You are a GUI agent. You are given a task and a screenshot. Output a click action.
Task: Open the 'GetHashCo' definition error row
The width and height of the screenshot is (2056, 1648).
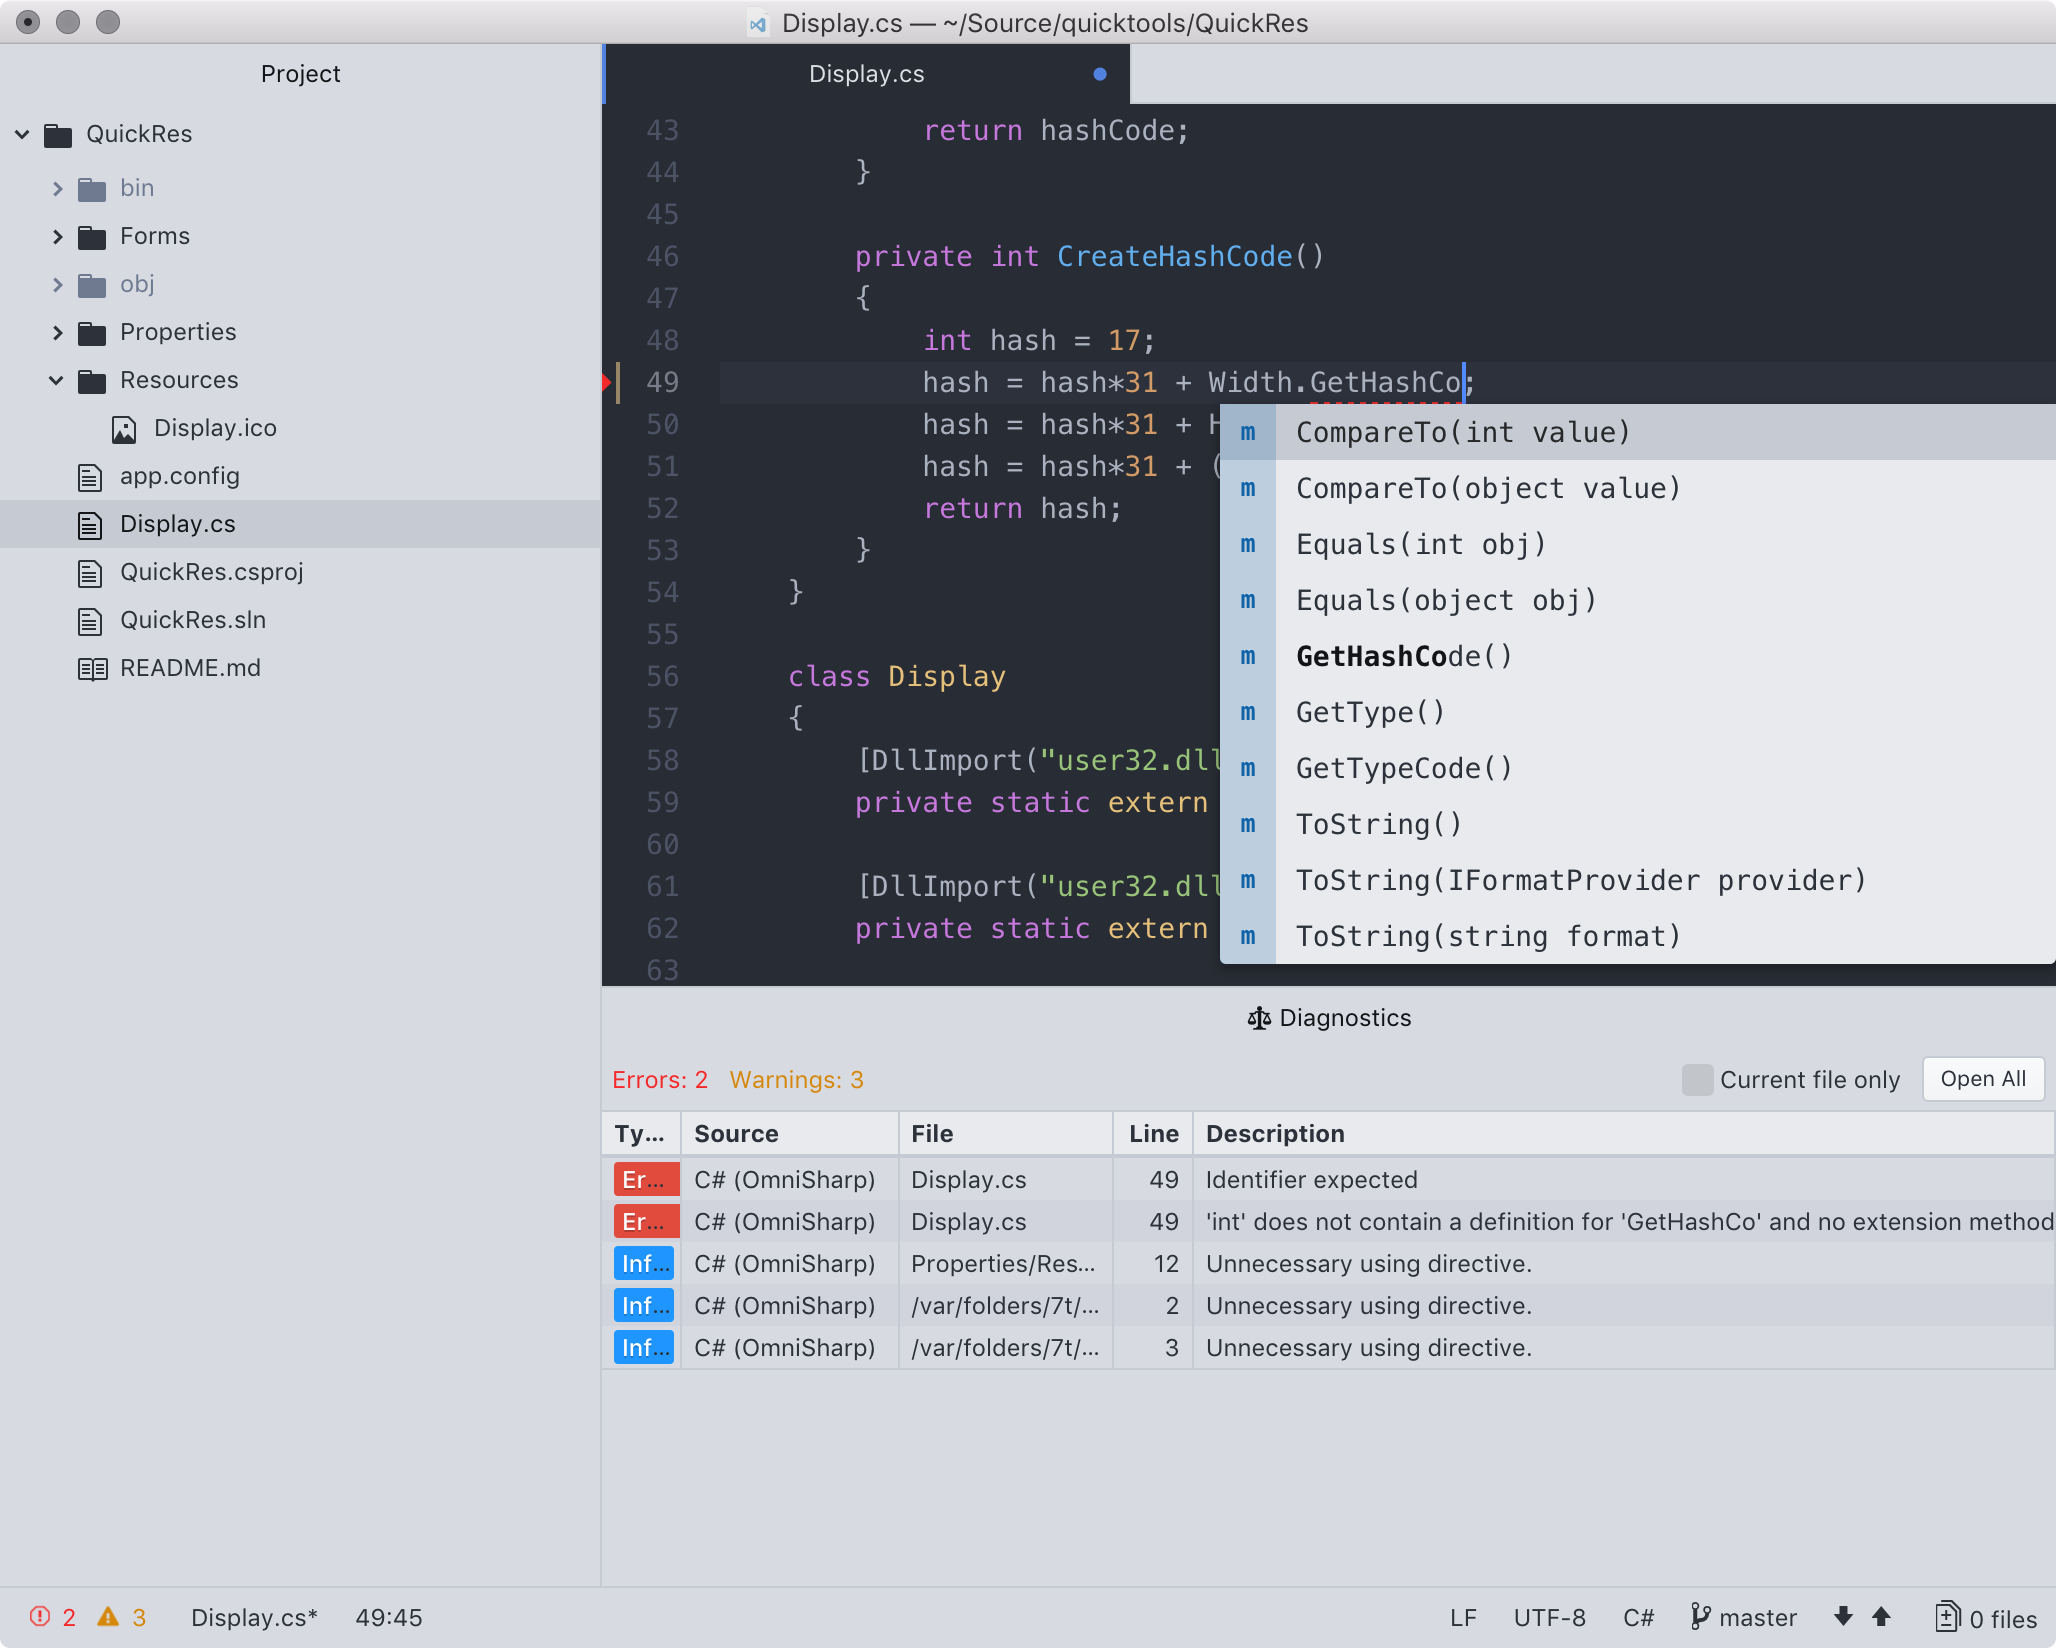click(1328, 1221)
